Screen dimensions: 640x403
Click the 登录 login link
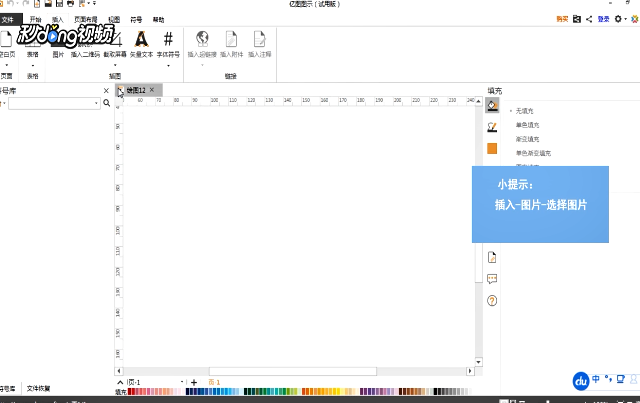coord(603,19)
